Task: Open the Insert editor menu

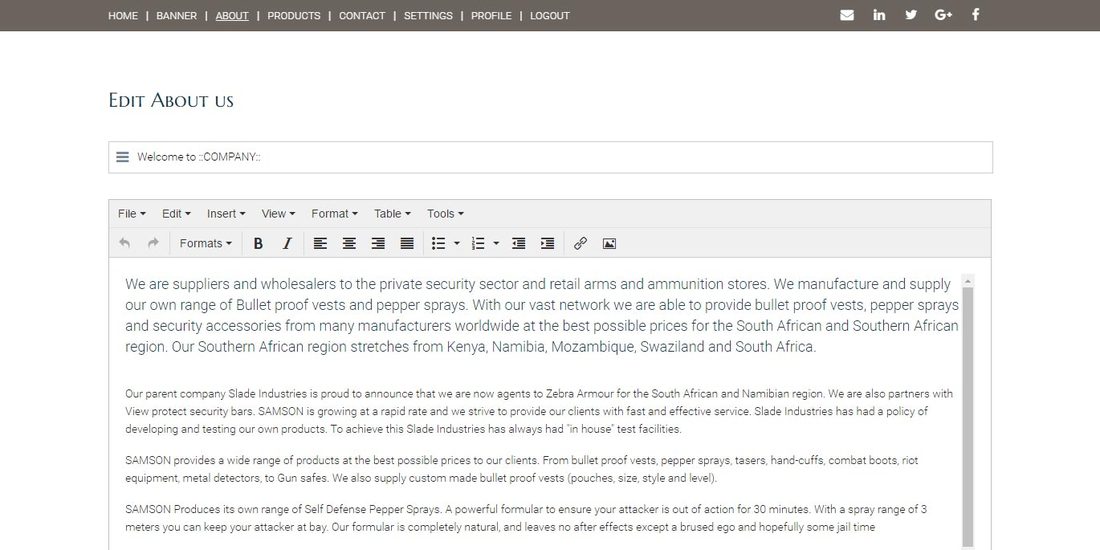Action: pos(226,214)
